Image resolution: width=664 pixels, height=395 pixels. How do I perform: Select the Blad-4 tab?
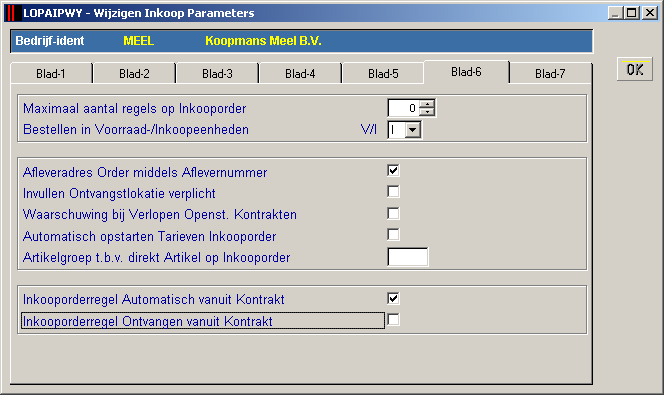pos(300,74)
